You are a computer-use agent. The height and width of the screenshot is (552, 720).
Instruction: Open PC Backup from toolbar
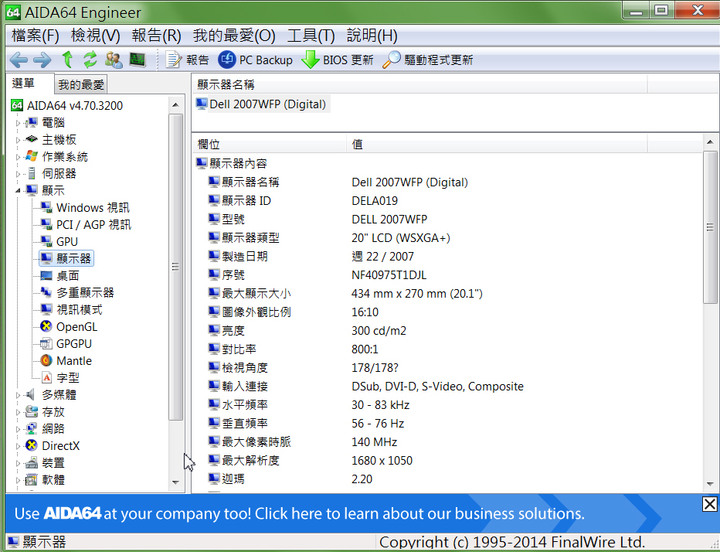pos(255,60)
